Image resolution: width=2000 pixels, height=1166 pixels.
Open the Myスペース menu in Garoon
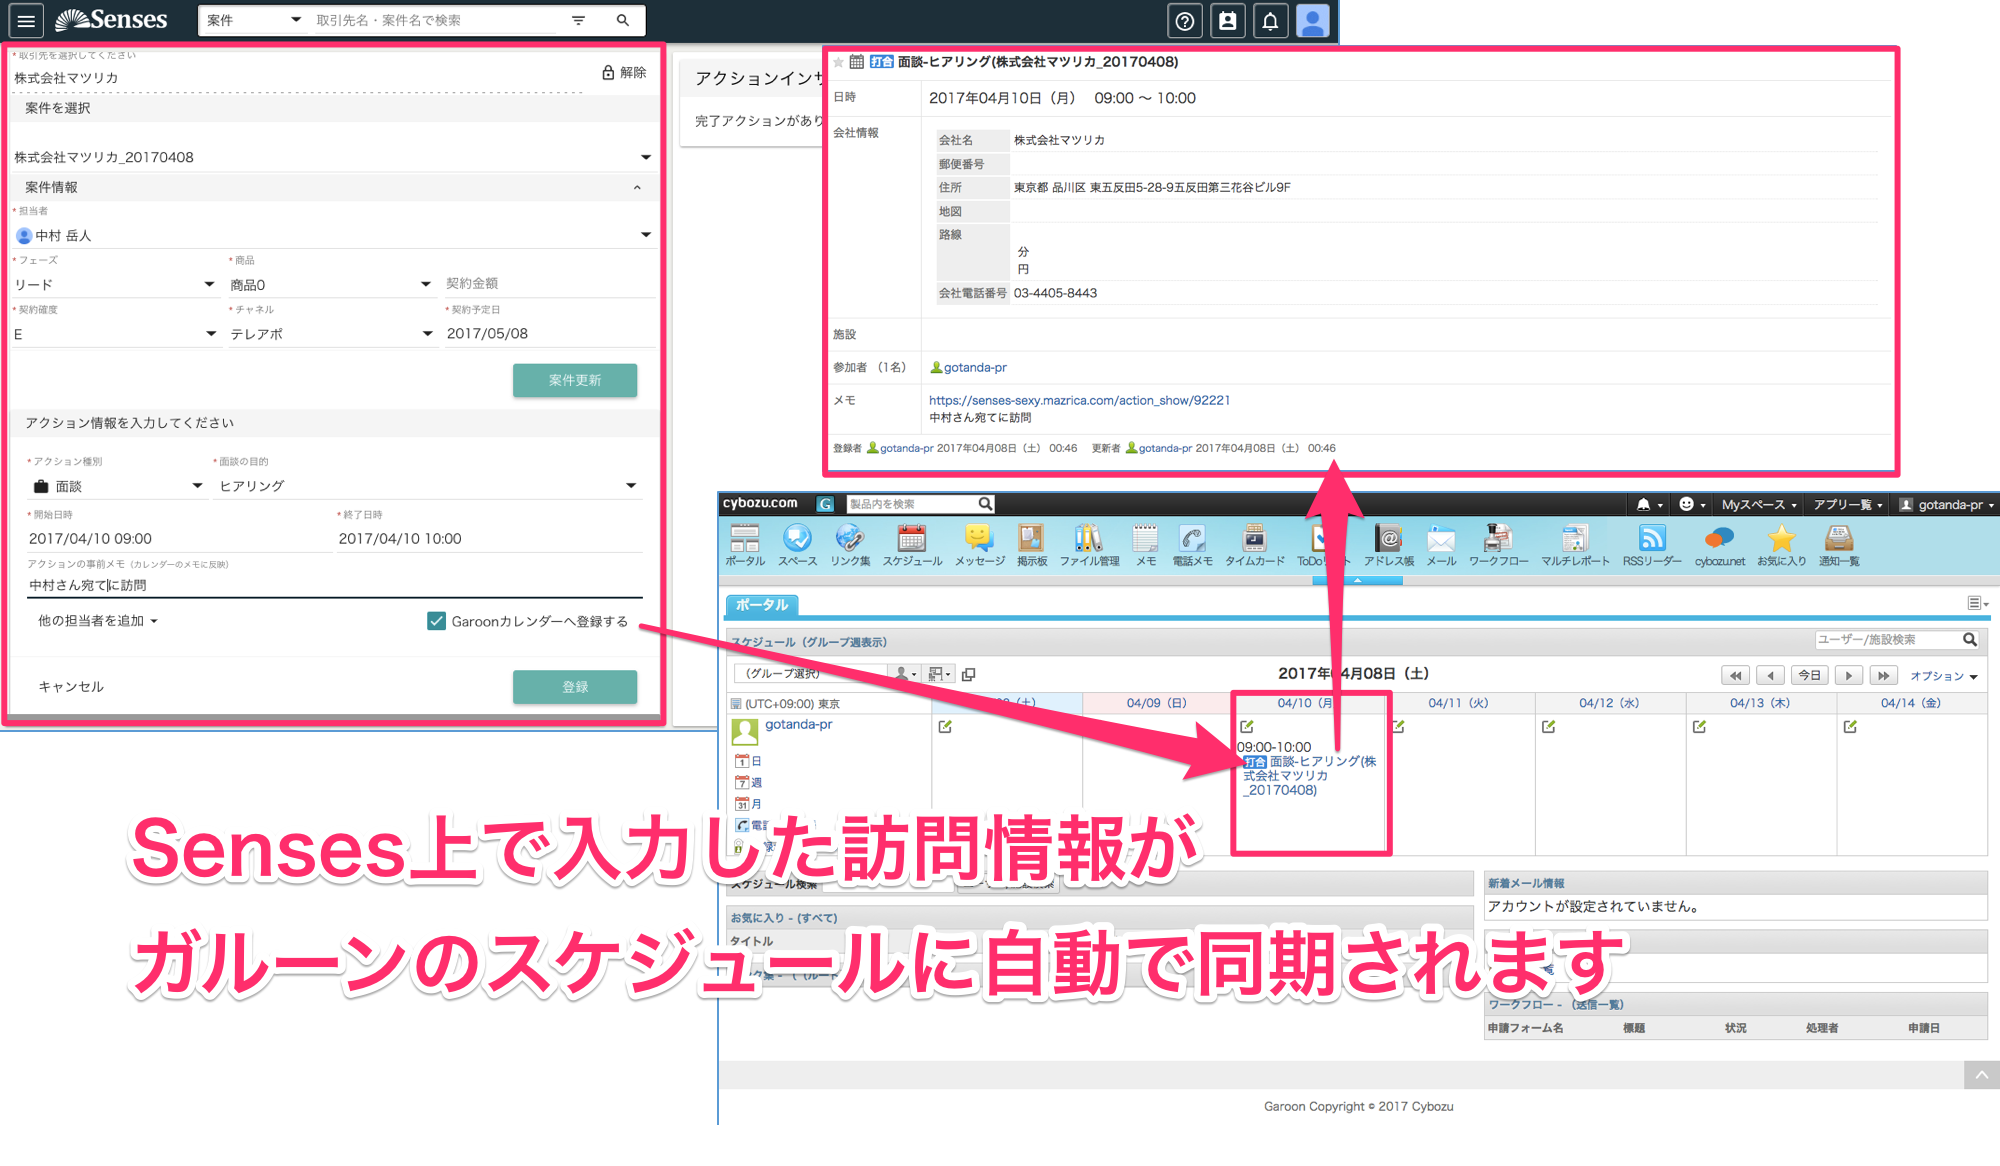click(x=1758, y=504)
